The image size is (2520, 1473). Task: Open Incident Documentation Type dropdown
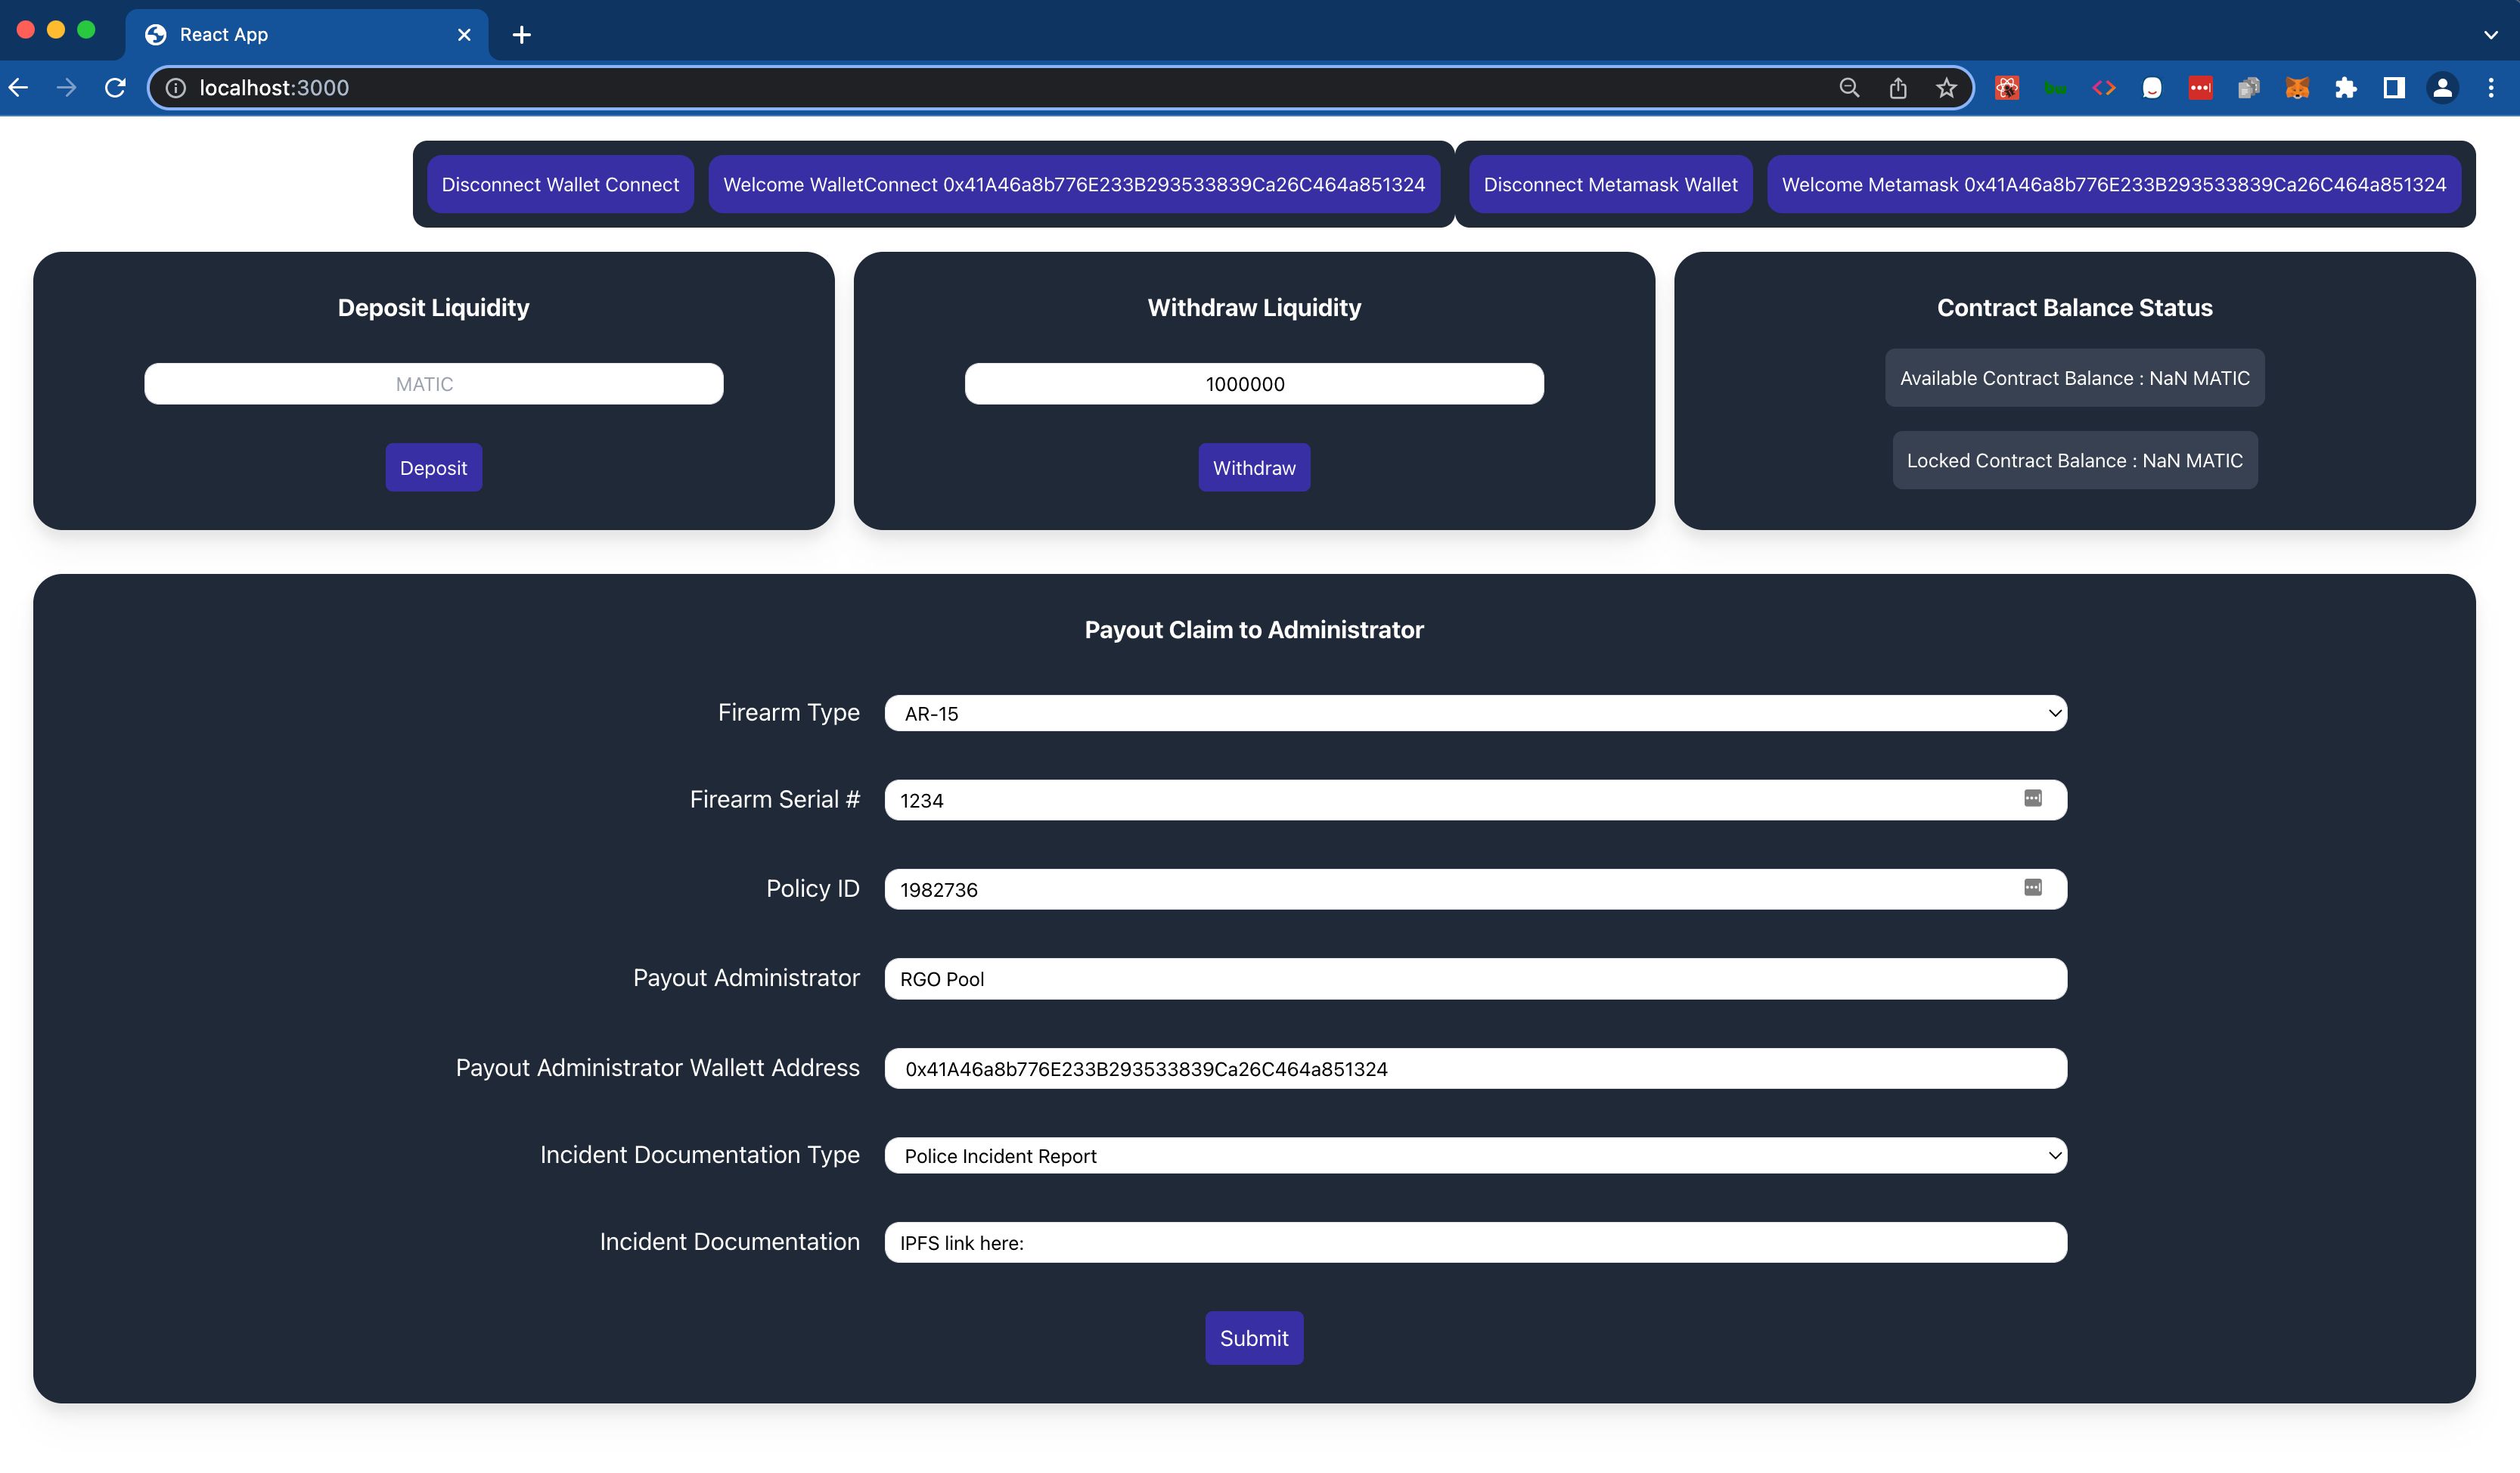(1475, 1155)
